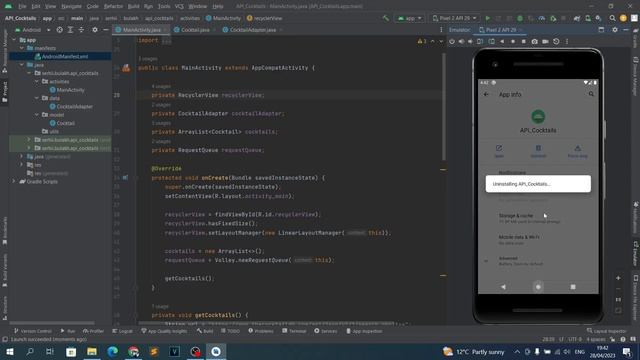Open the Refactor menu
This screenshot has height=360, width=640.
pyautogui.click(x=113, y=6)
